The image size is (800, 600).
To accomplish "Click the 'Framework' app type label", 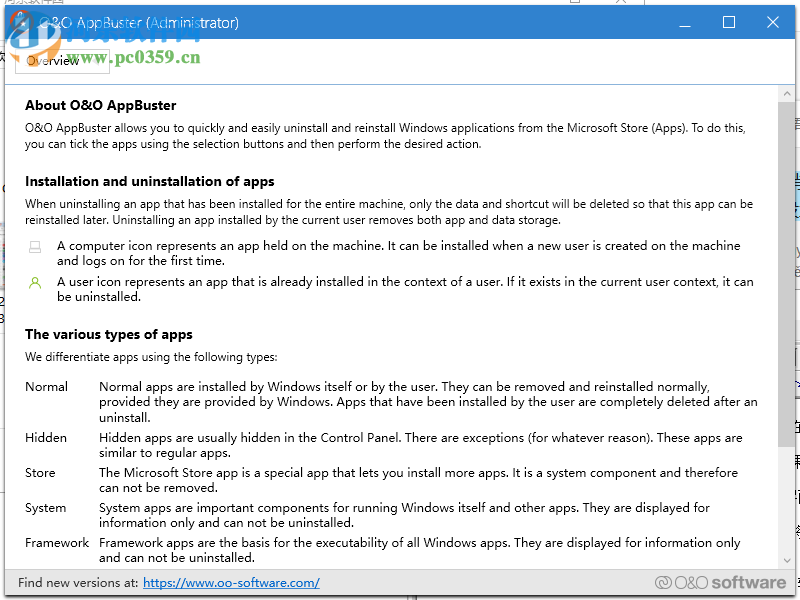I will (57, 542).
